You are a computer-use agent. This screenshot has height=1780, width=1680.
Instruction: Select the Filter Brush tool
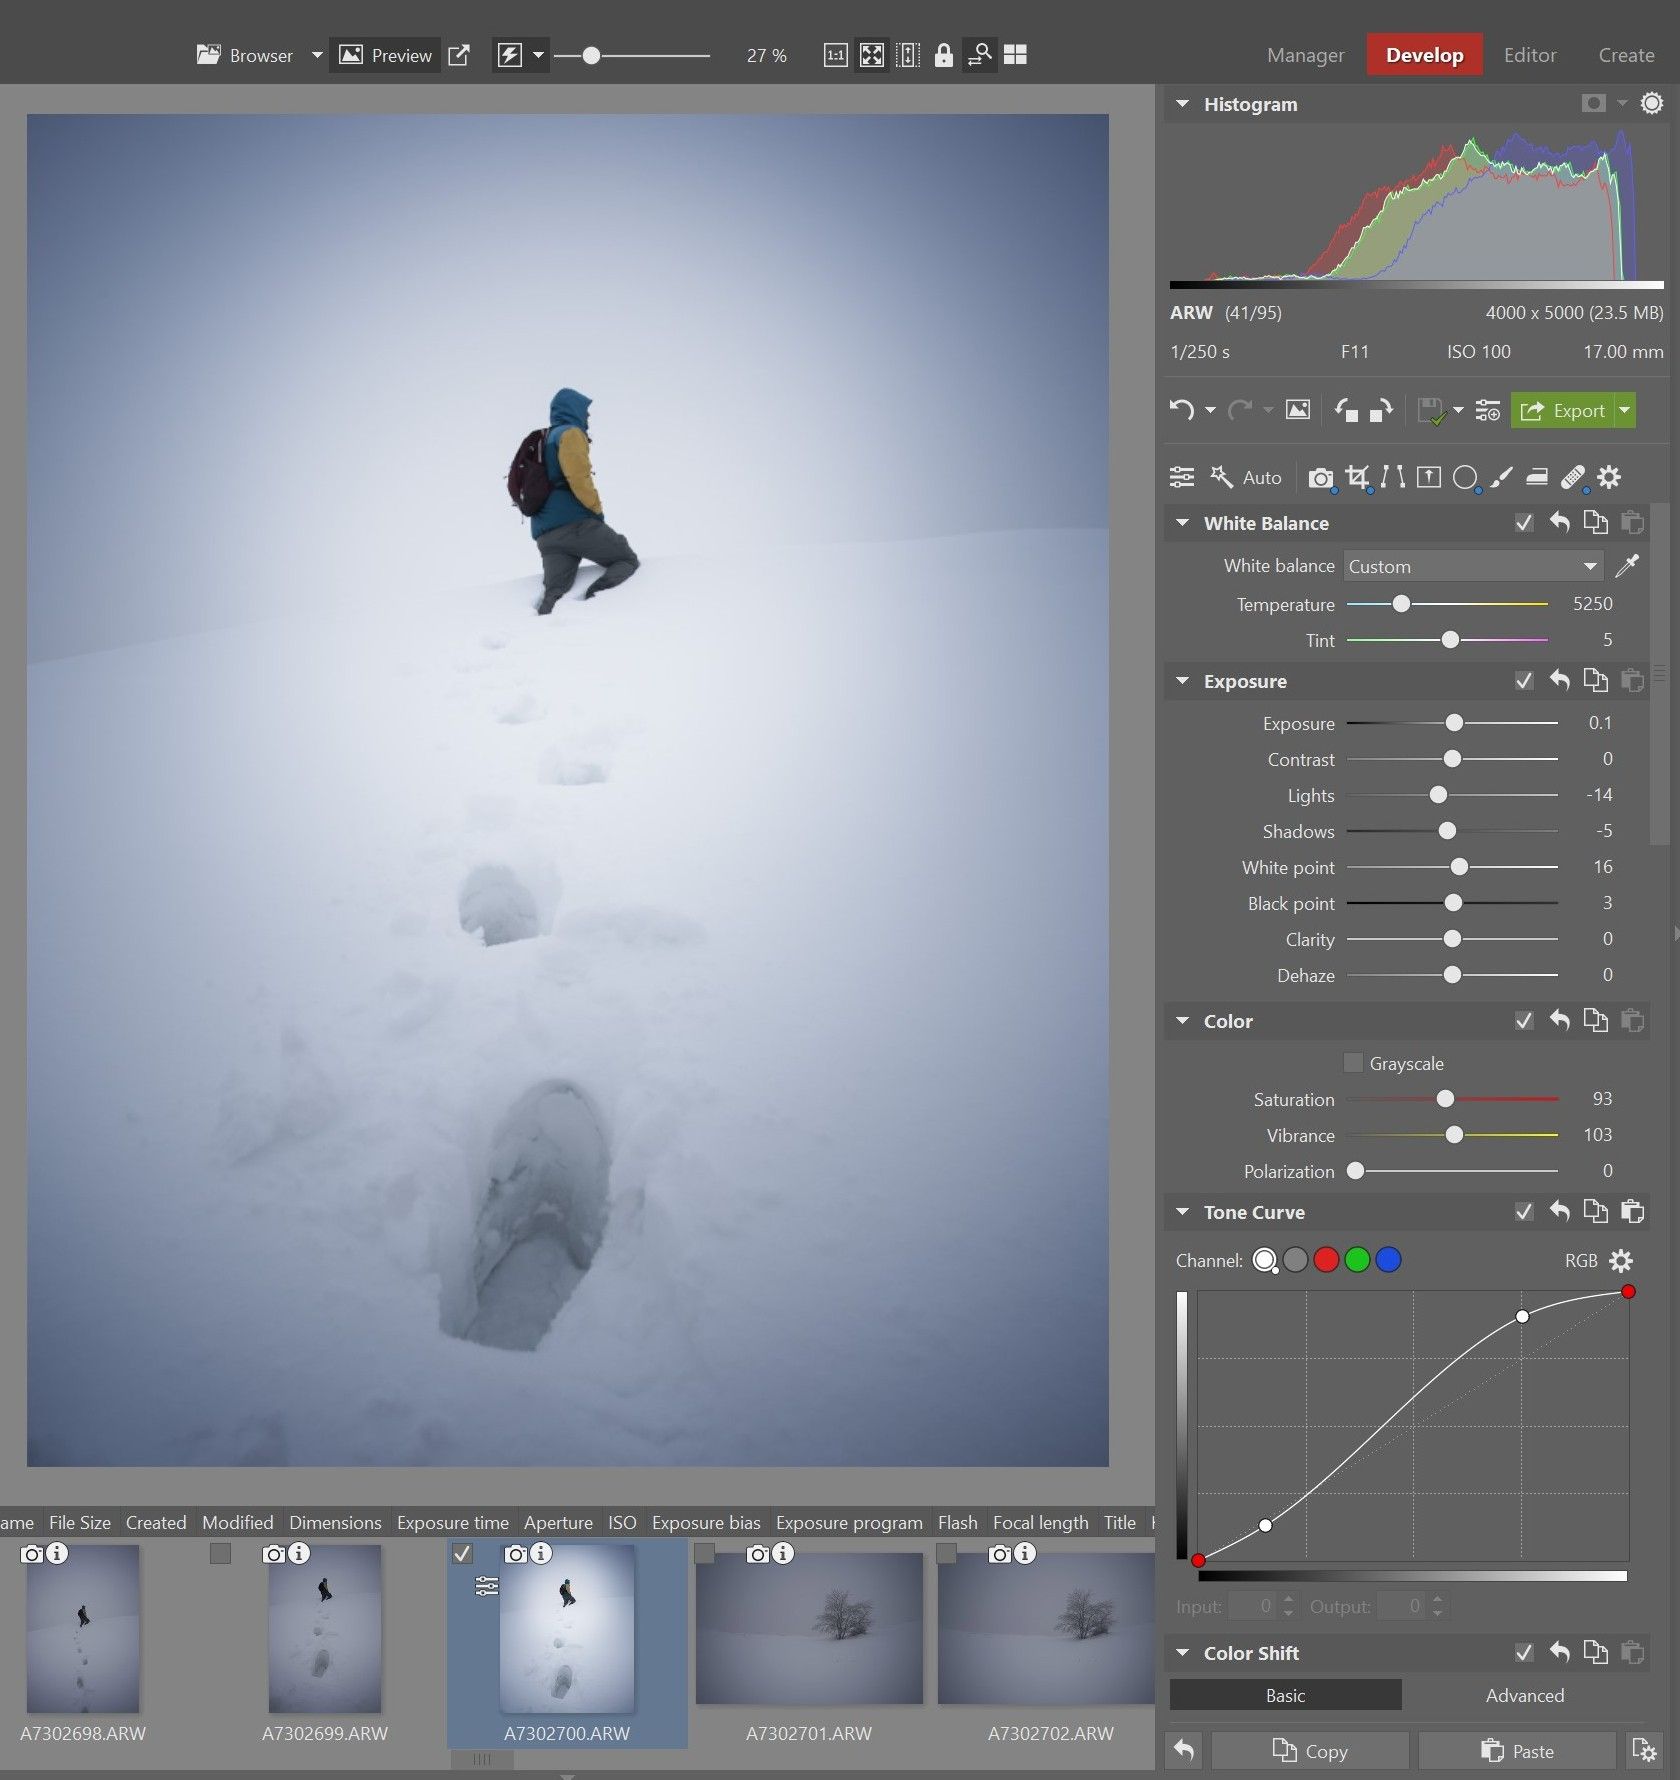coord(1501,478)
